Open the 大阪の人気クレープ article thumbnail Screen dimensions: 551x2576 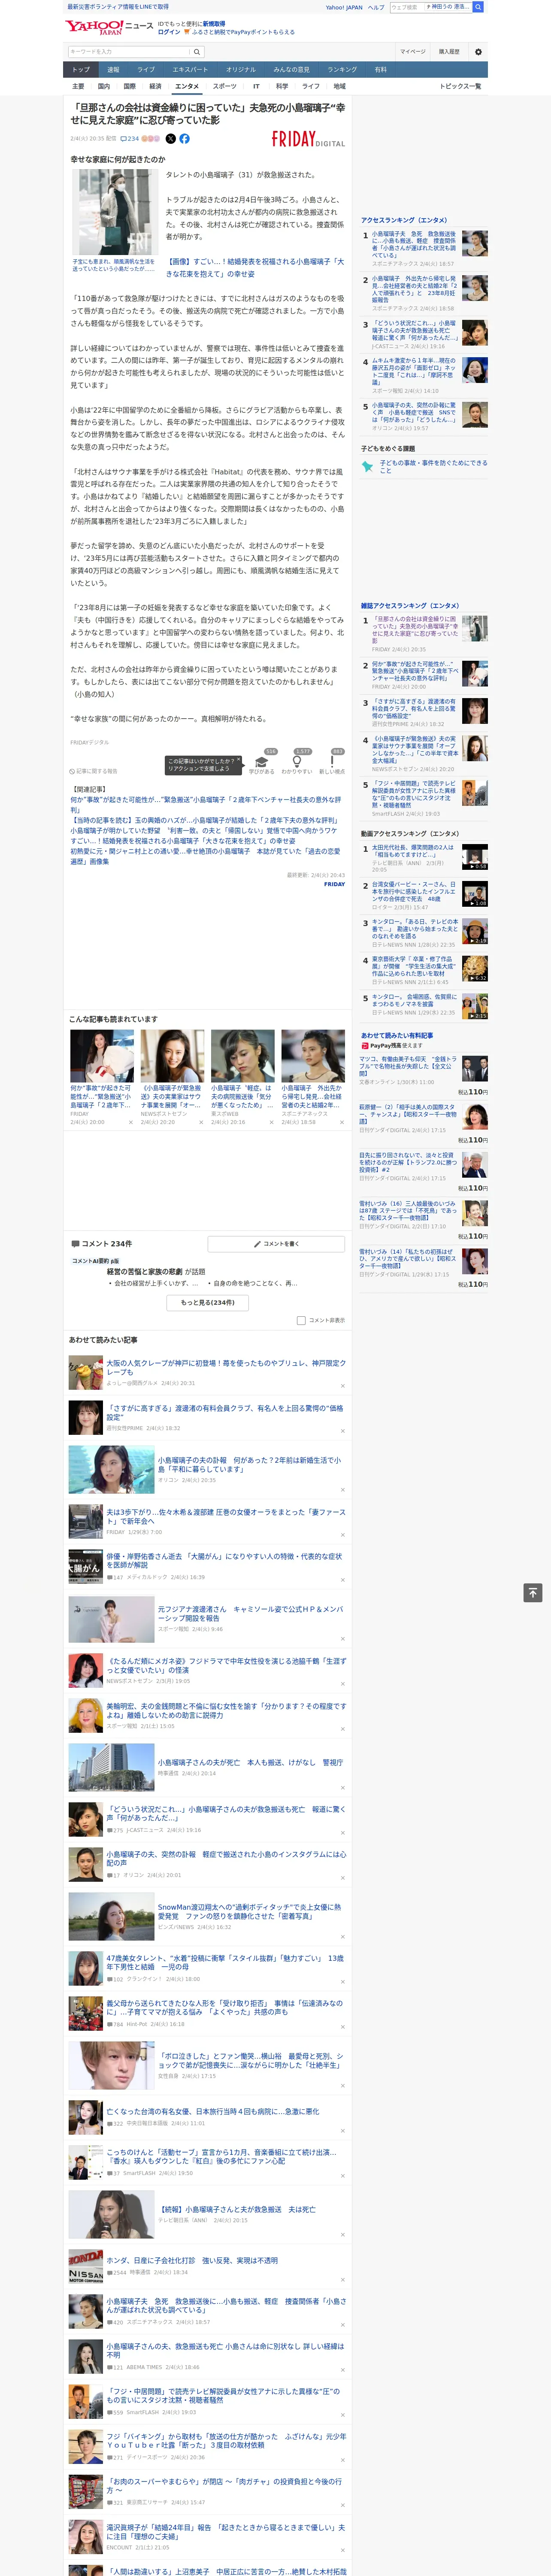85,1372
